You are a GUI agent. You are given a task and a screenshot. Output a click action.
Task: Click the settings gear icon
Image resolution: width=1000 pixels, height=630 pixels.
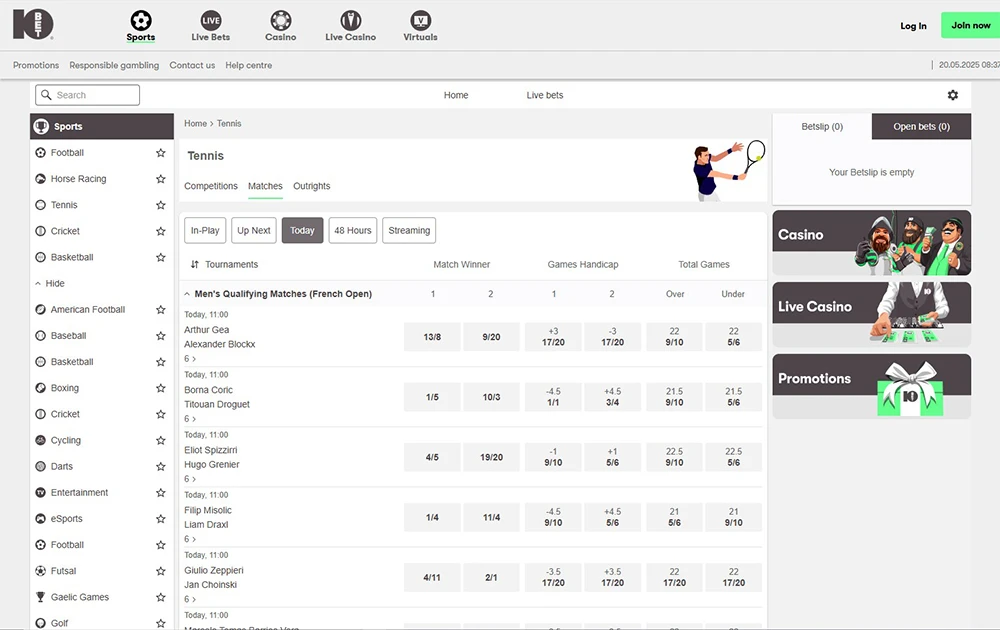coord(952,95)
